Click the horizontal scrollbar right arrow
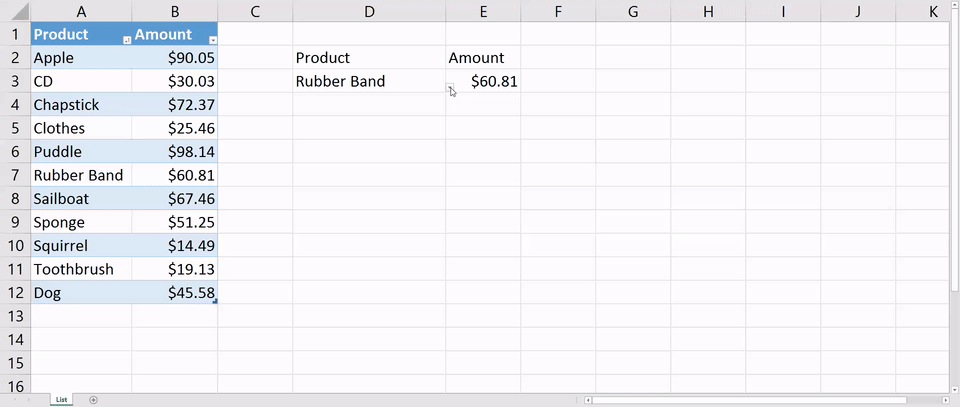The height and width of the screenshot is (407, 960). (x=945, y=400)
